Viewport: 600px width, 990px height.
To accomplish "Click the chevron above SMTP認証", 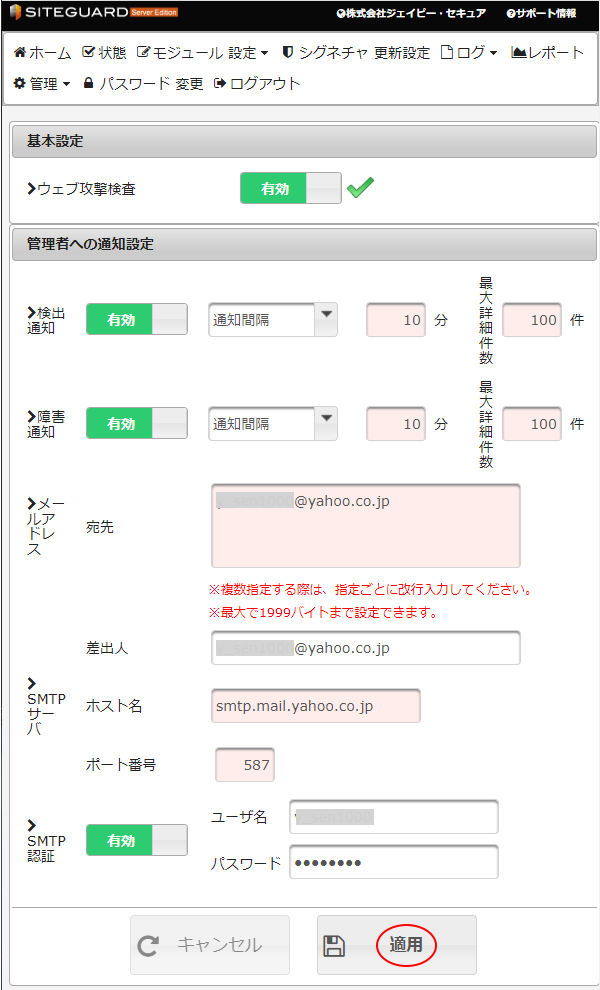I will (32, 825).
